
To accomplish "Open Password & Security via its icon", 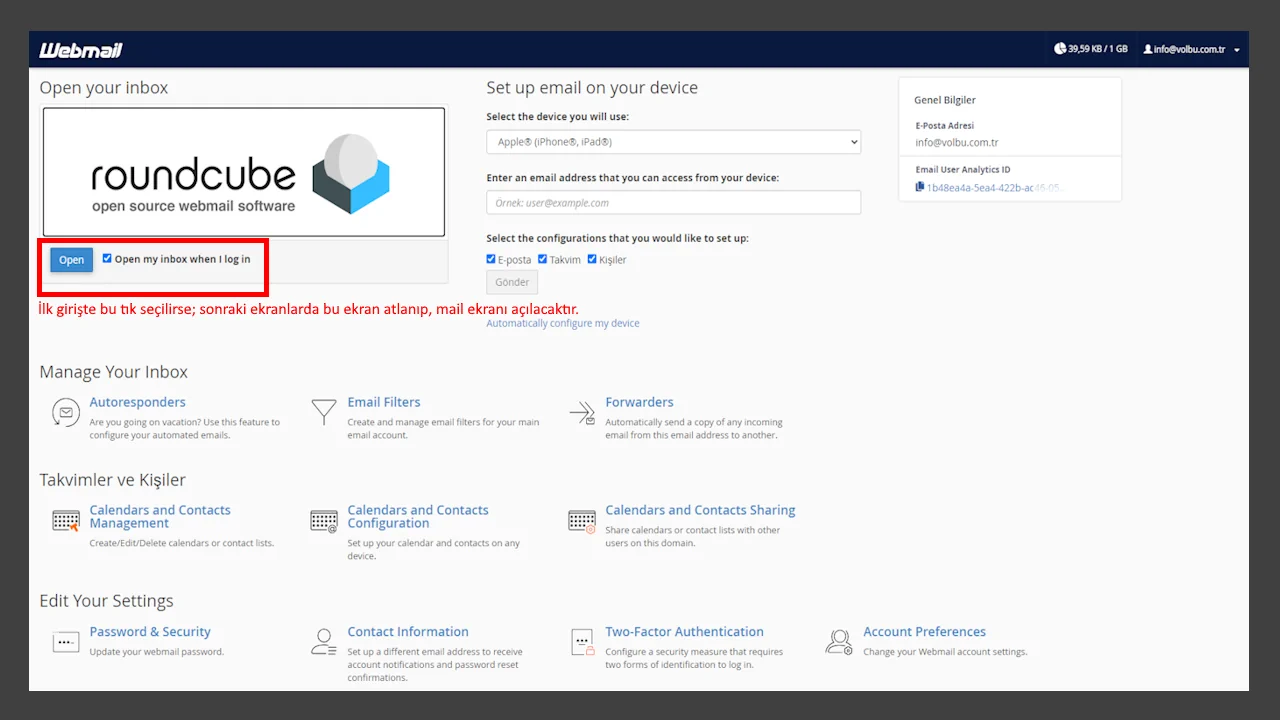I will point(64,641).
